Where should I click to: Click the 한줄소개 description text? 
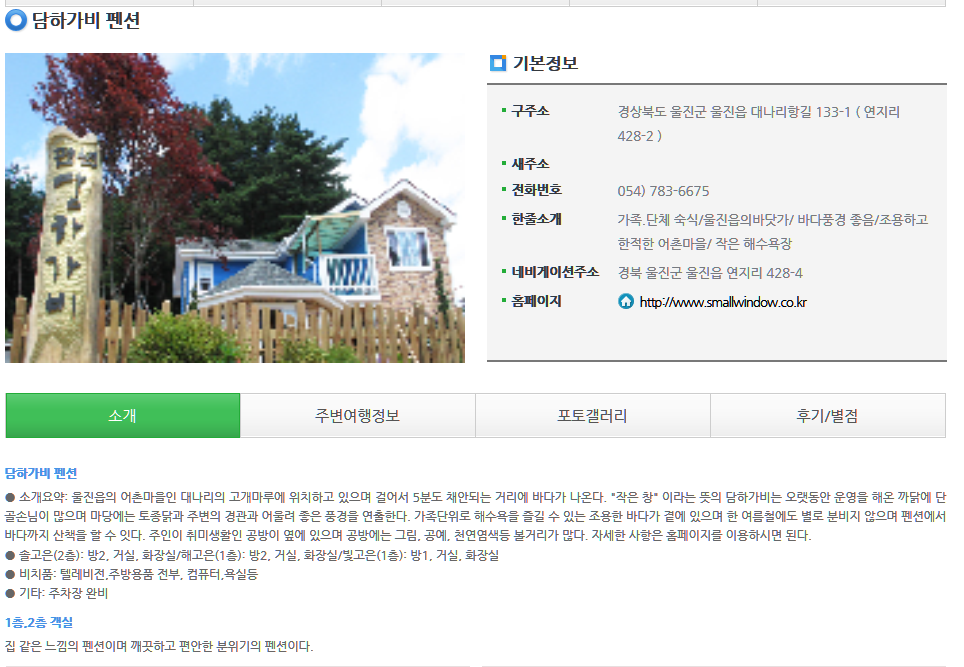coord(773,232)
